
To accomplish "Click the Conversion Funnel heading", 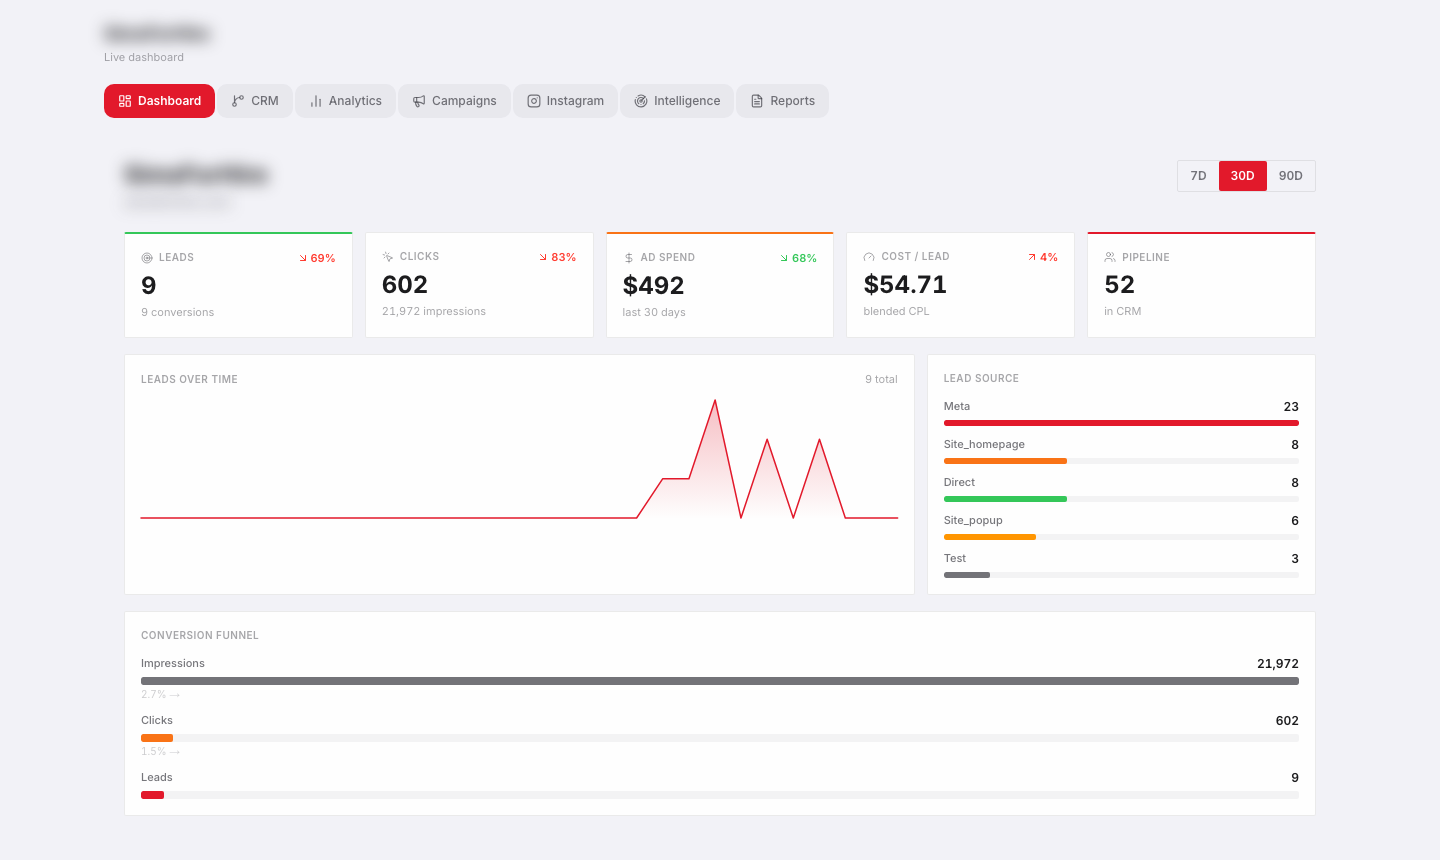I will point(200,635).
